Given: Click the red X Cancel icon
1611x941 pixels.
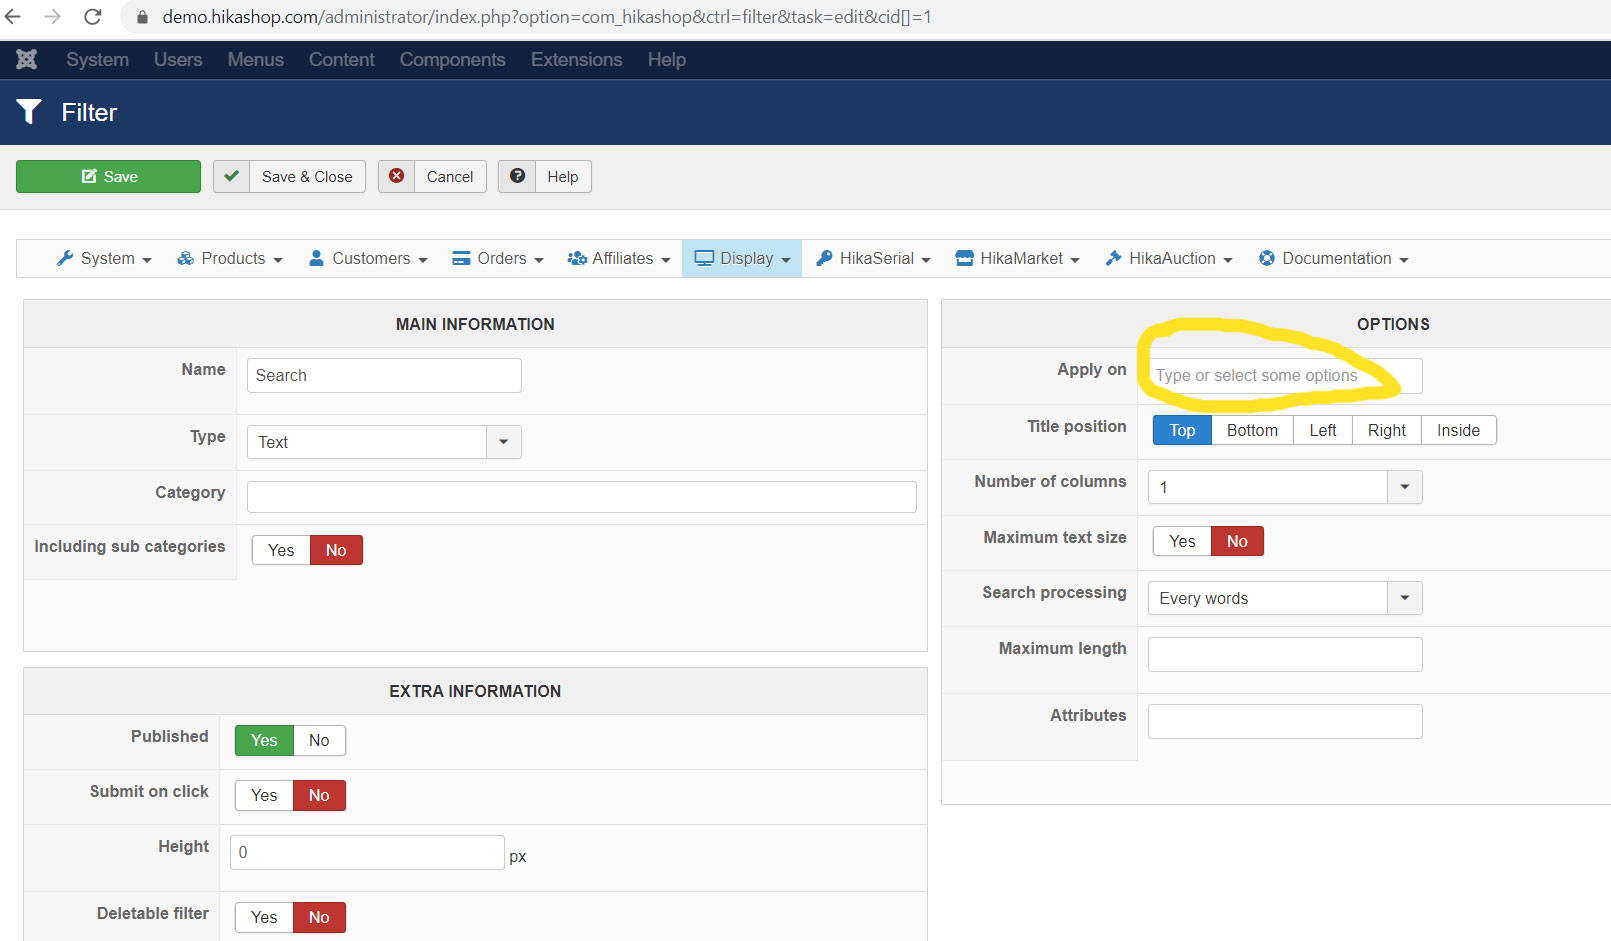Looking at the screenshot, I should [x=397, y=176].
